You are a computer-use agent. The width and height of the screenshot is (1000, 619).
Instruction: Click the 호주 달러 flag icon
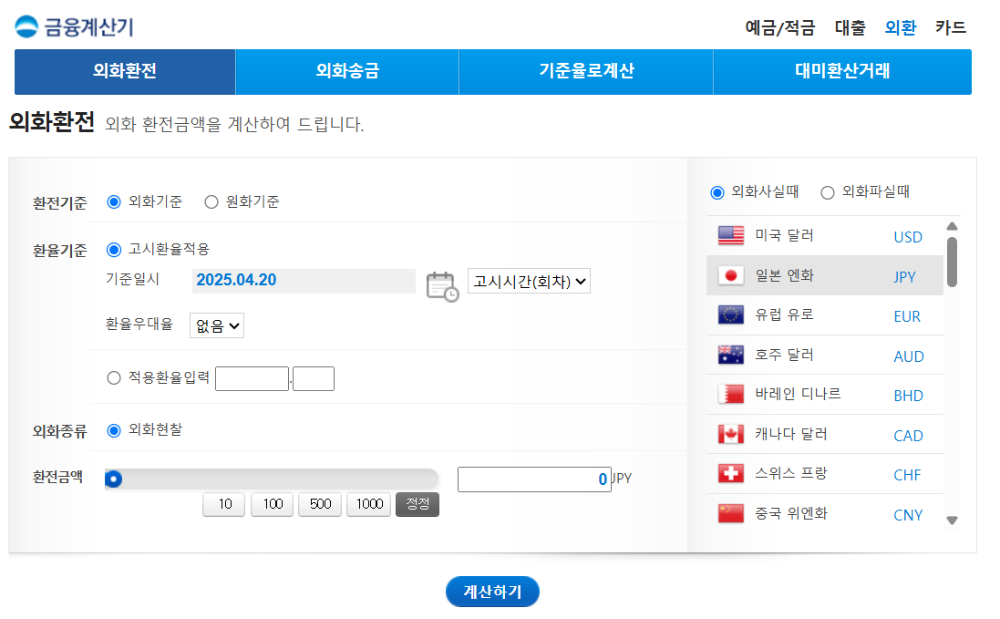[x=731, y=355]
